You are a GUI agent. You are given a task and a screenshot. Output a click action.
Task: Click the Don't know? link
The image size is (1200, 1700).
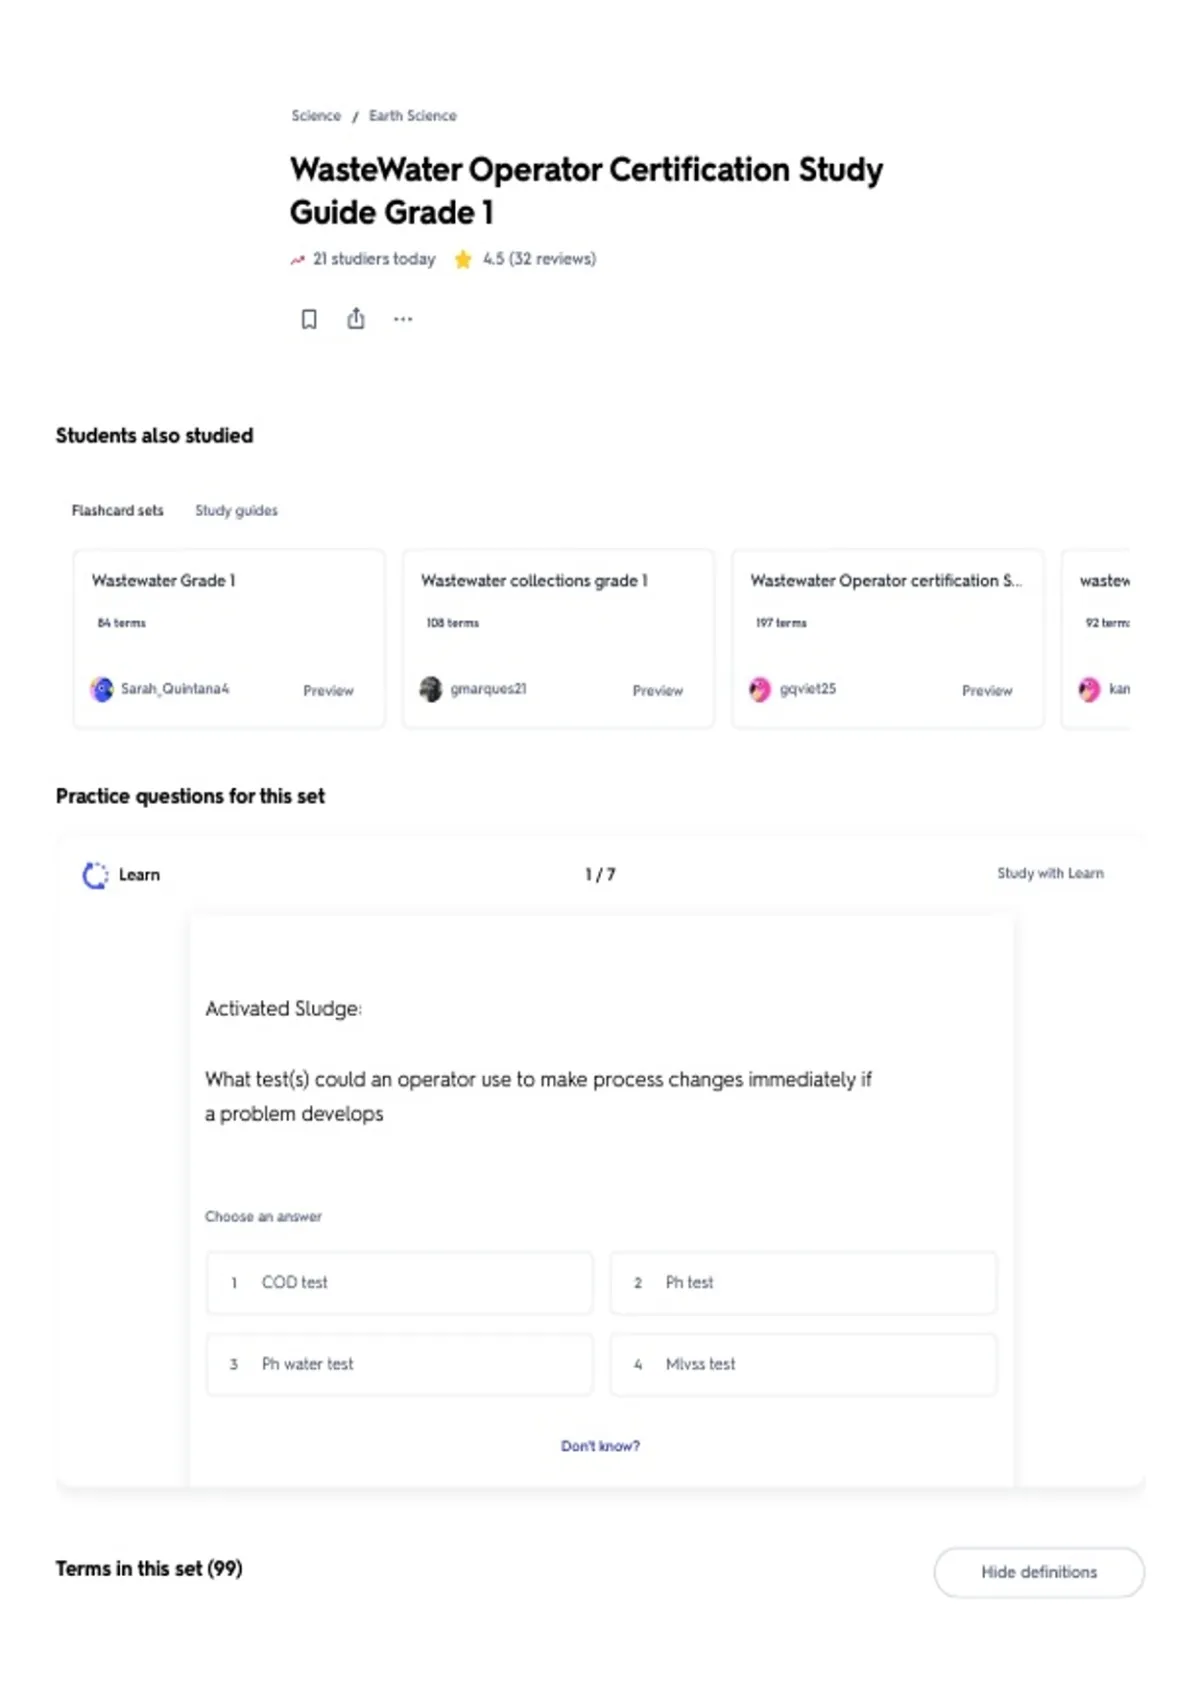(600, 1446)
